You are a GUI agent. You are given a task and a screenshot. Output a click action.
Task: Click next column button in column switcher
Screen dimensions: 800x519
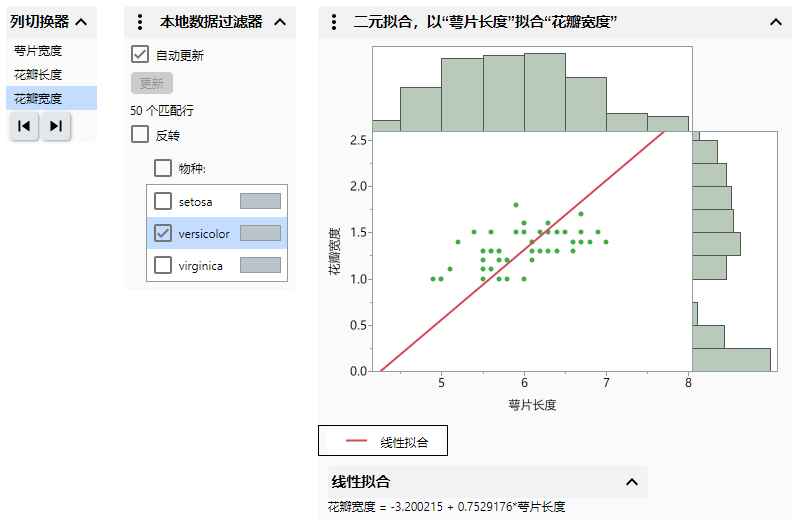56,126
